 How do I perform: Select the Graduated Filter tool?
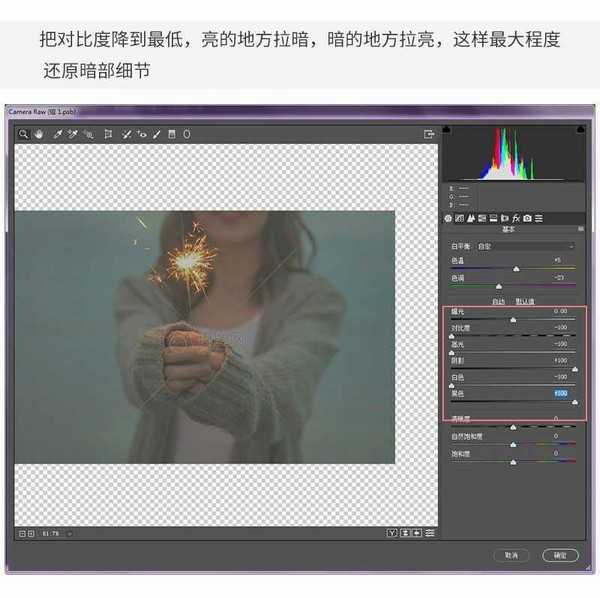172,133
